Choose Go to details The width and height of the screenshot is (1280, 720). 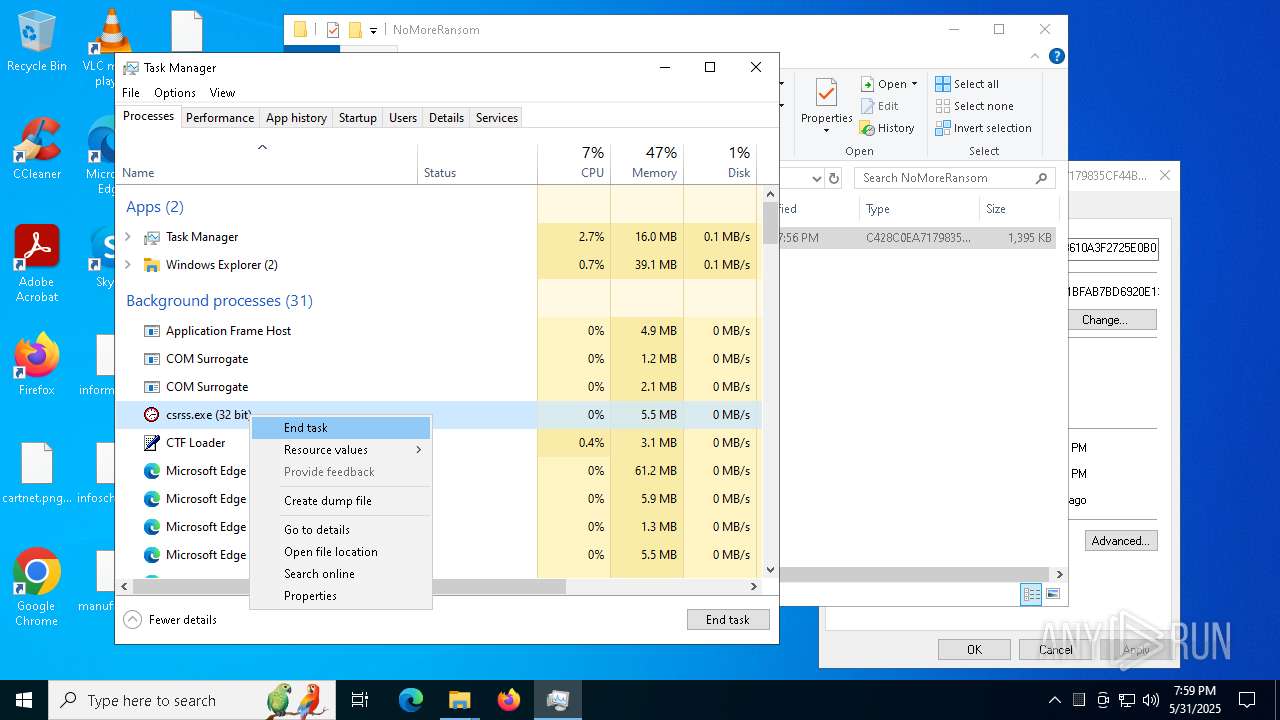tap(341, 530)
